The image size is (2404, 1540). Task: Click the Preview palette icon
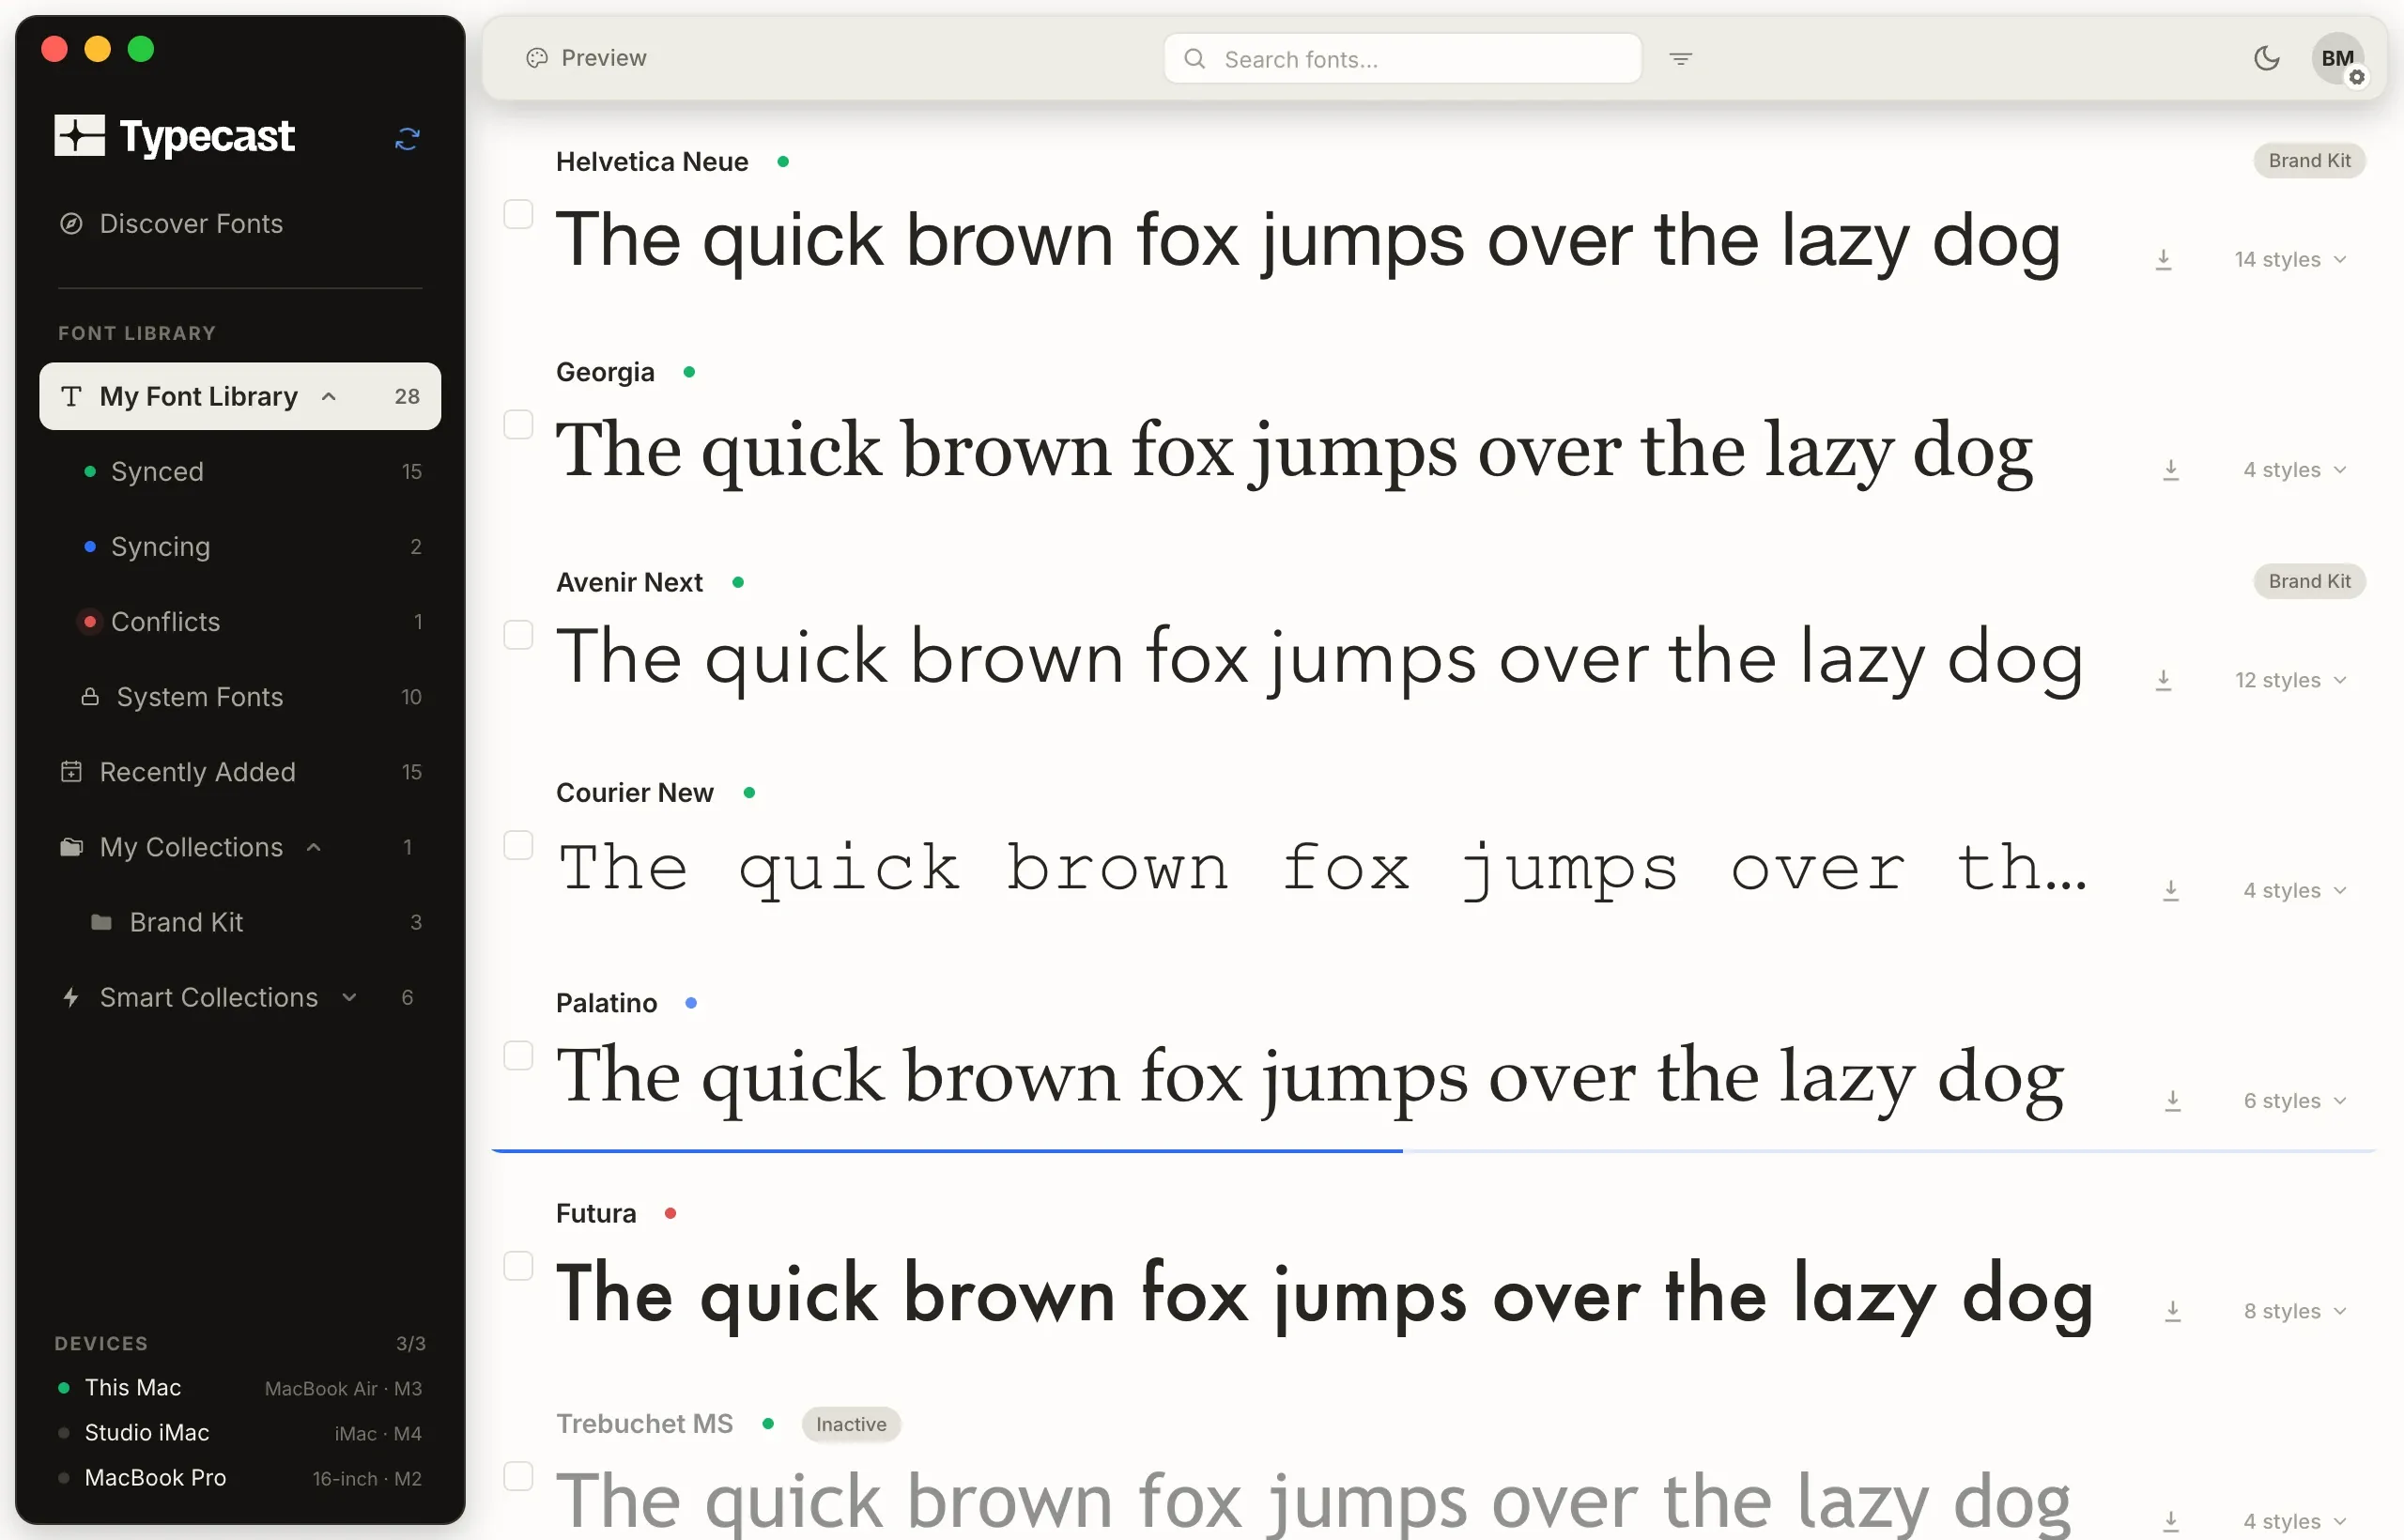[x=537, y=58]
